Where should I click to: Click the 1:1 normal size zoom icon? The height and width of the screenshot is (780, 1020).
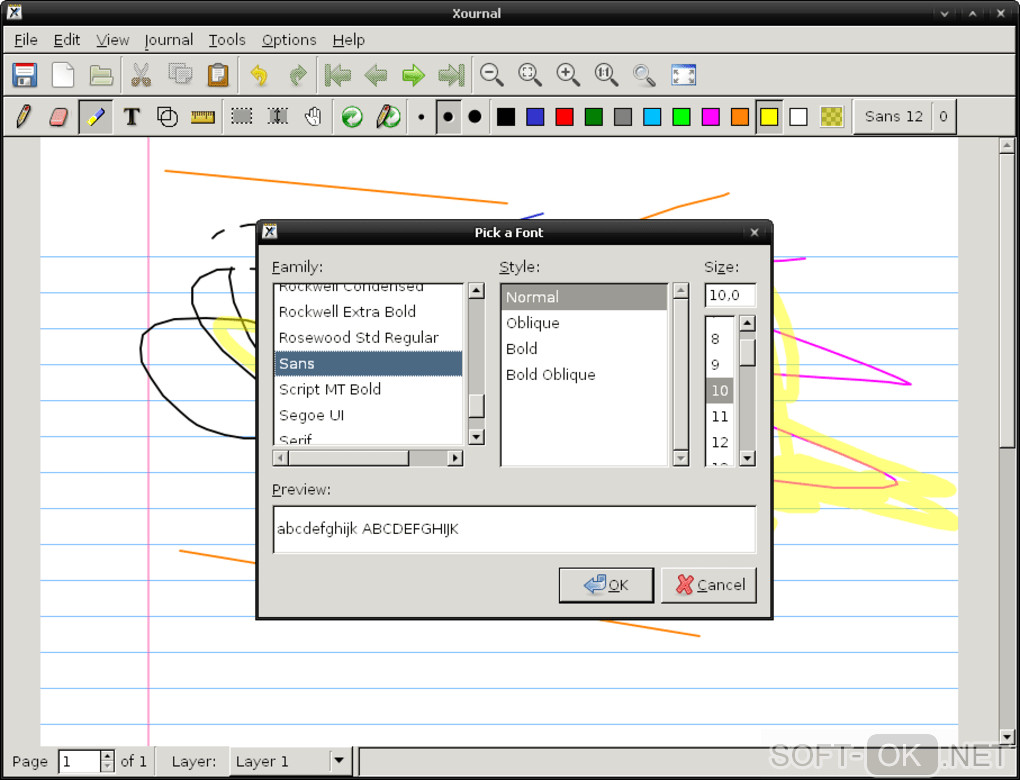click(606, 75)
